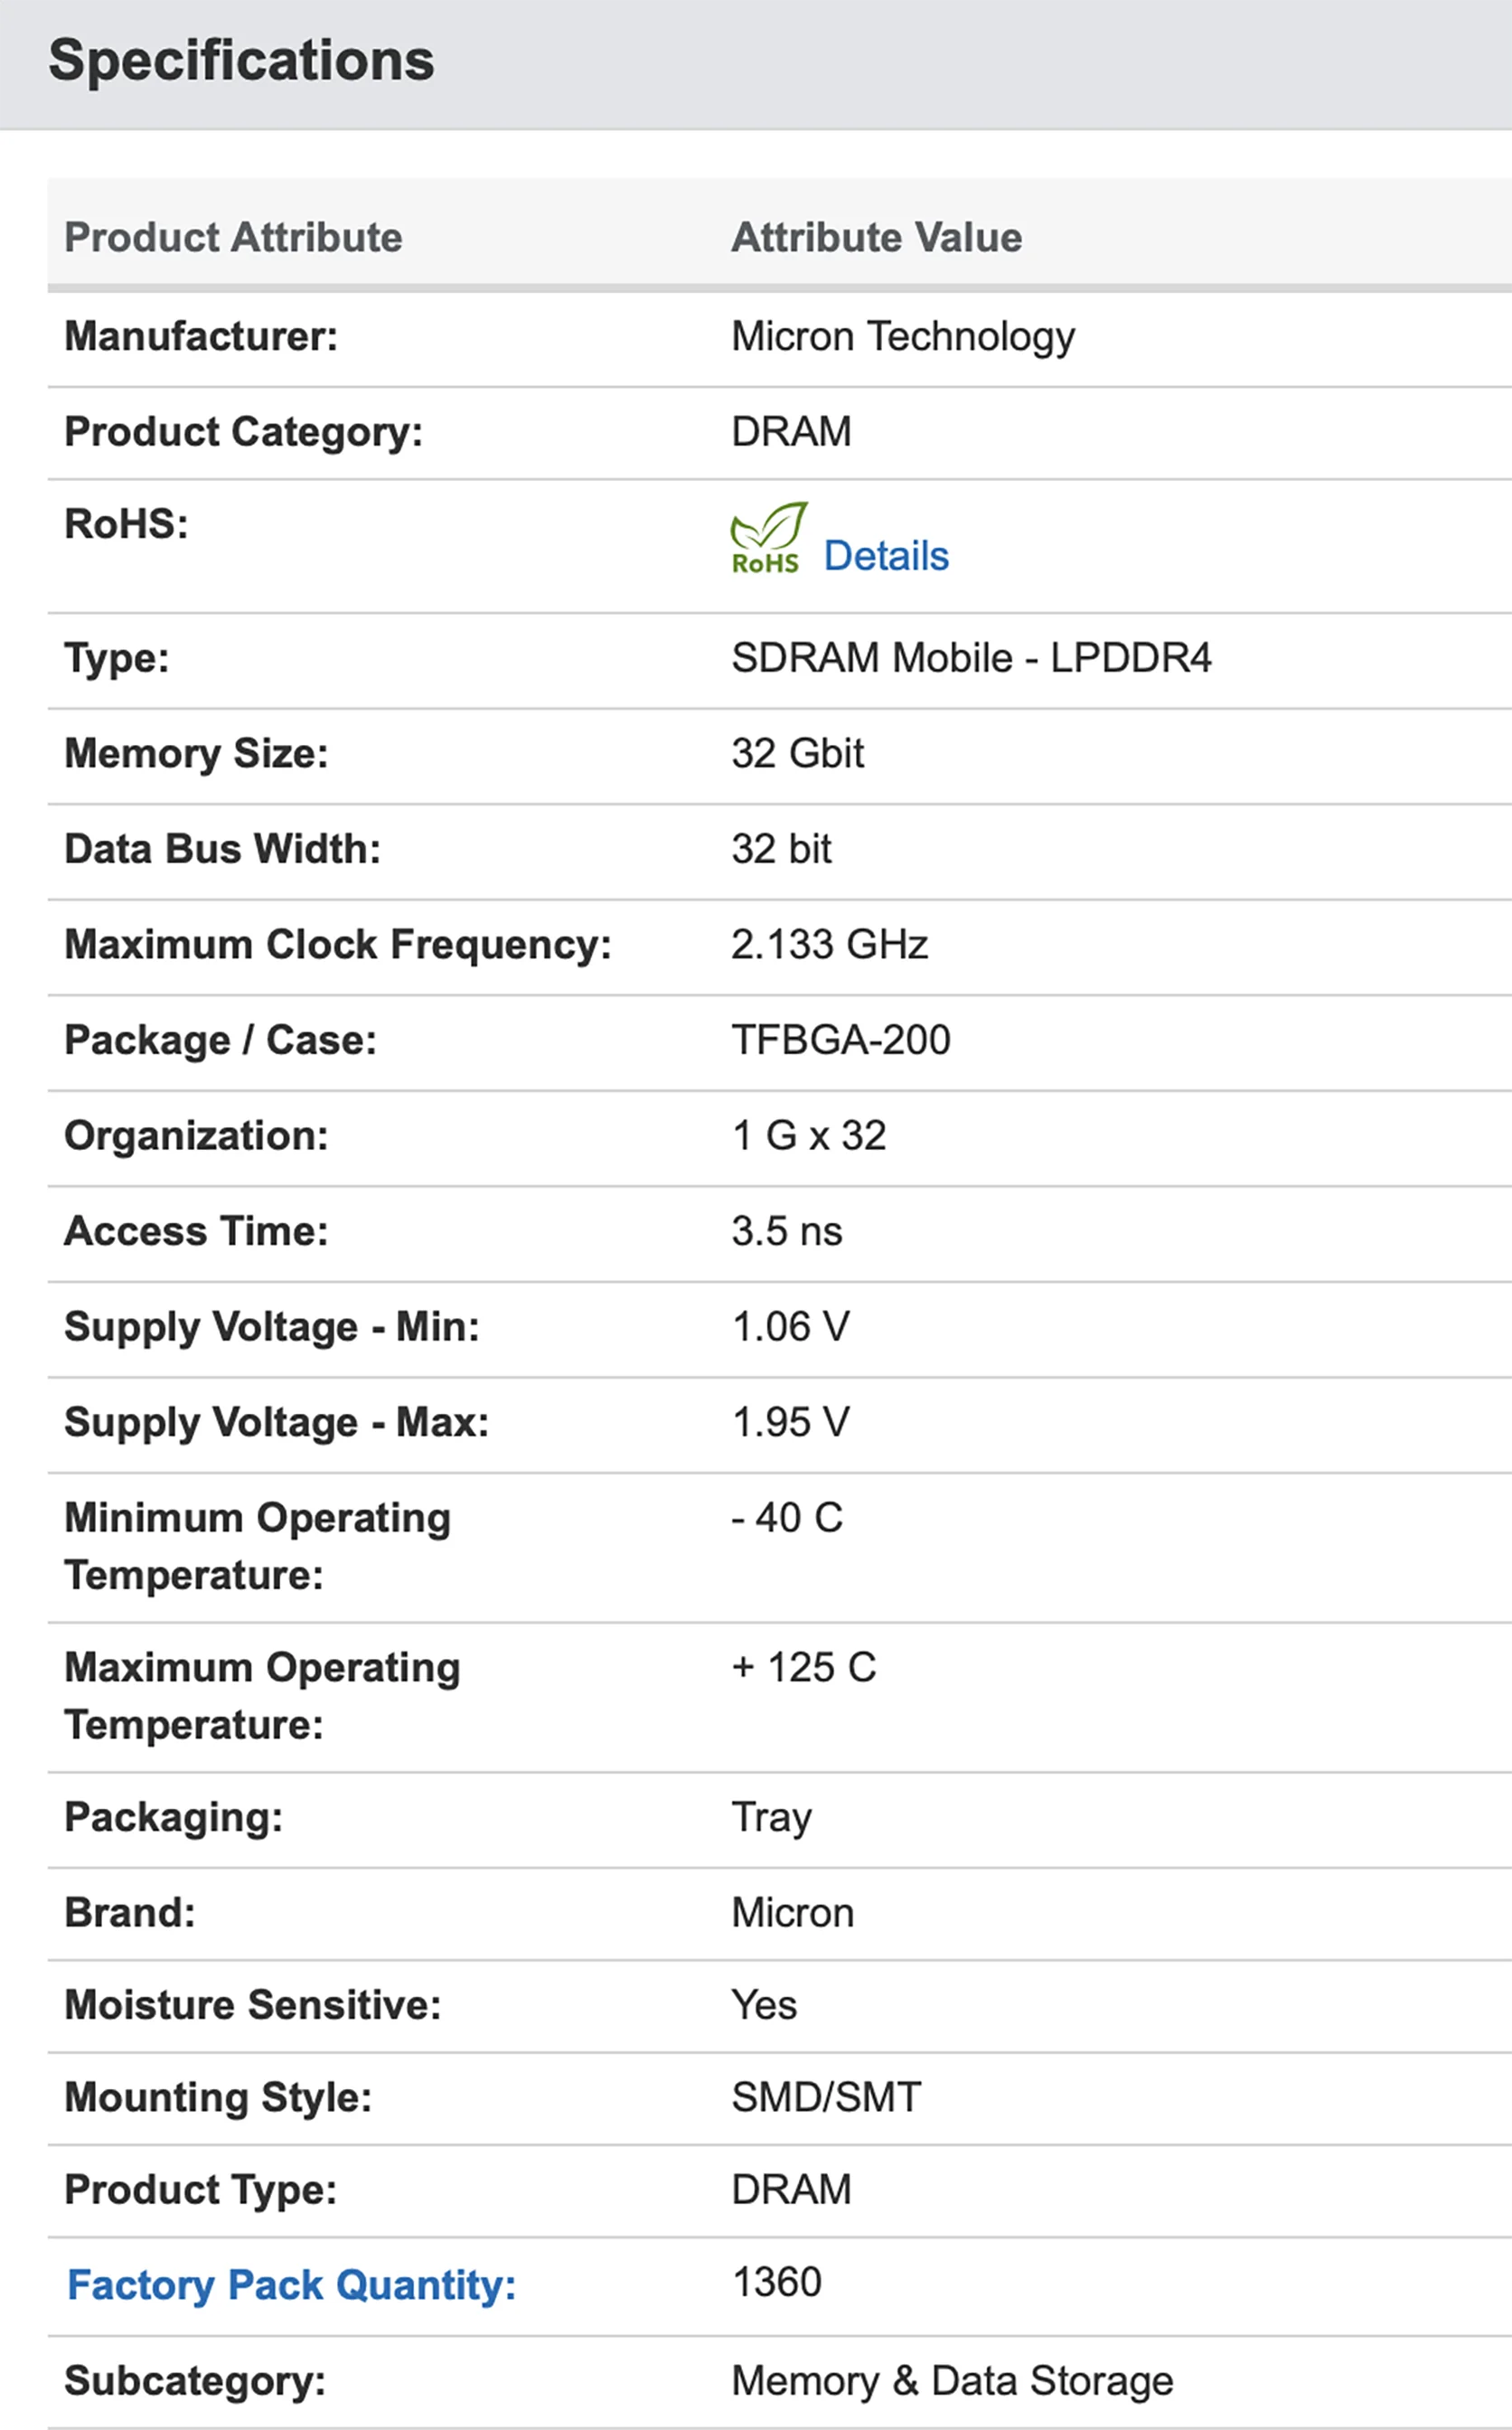Select the Memory & Data Storage subcategory value

click(951, 2380)
